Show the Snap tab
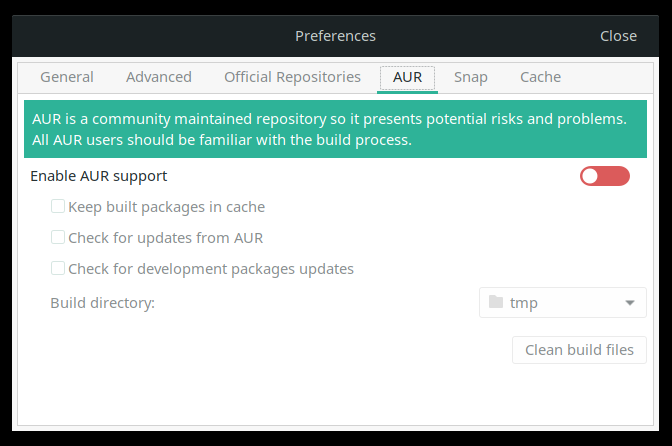The image size is (672, 446). click(x=471, y=77)
